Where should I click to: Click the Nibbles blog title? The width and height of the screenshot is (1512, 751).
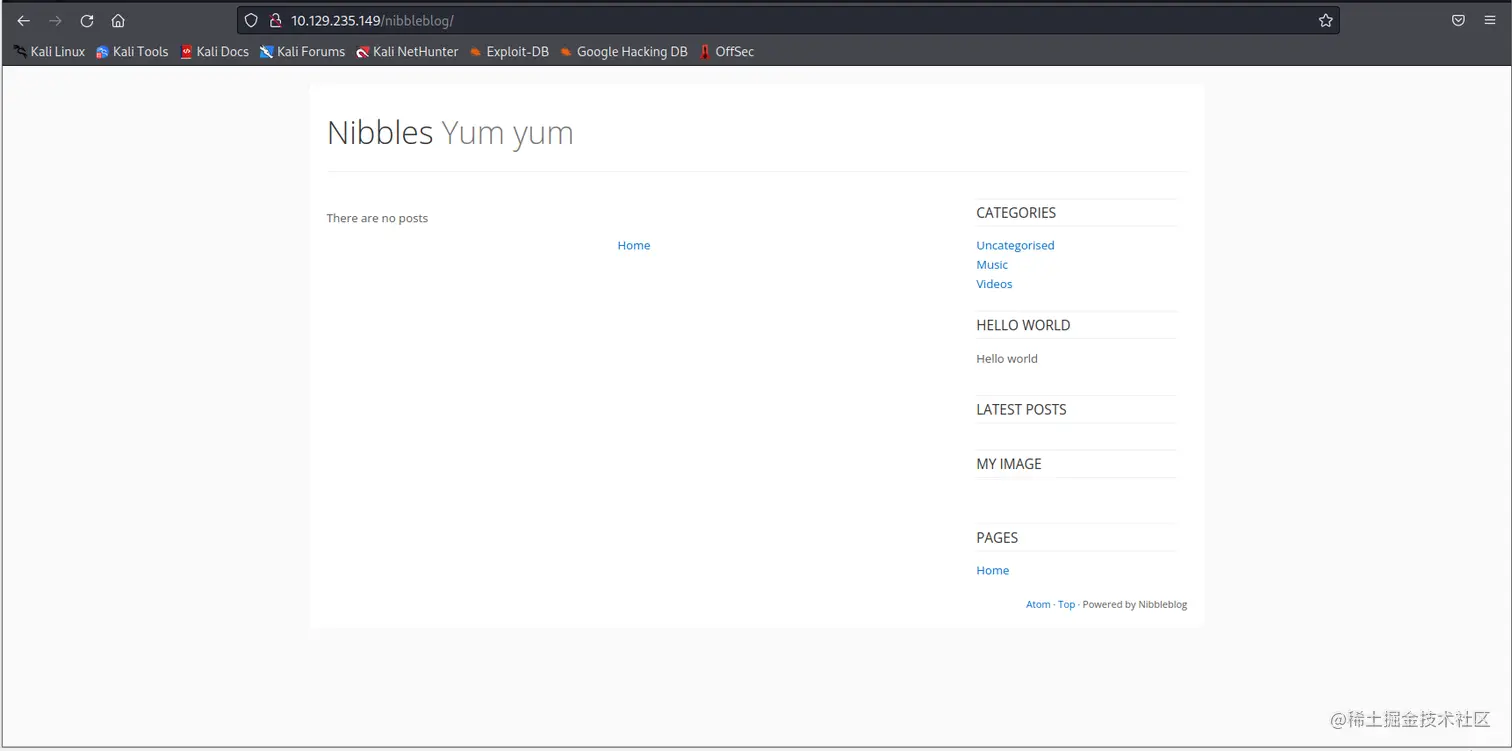point(380,132)
